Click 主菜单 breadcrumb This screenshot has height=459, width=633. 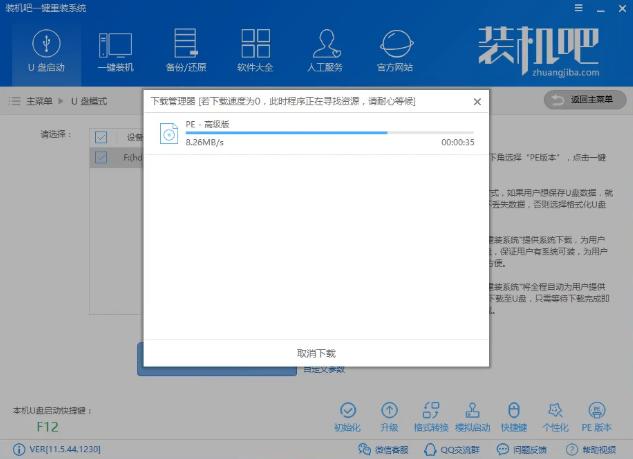[39, 101]
